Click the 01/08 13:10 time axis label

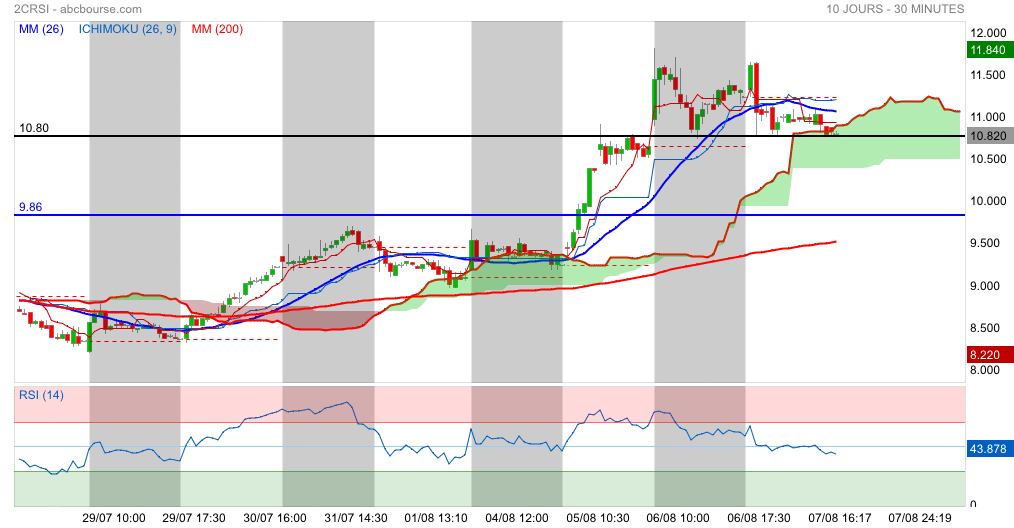436,518
